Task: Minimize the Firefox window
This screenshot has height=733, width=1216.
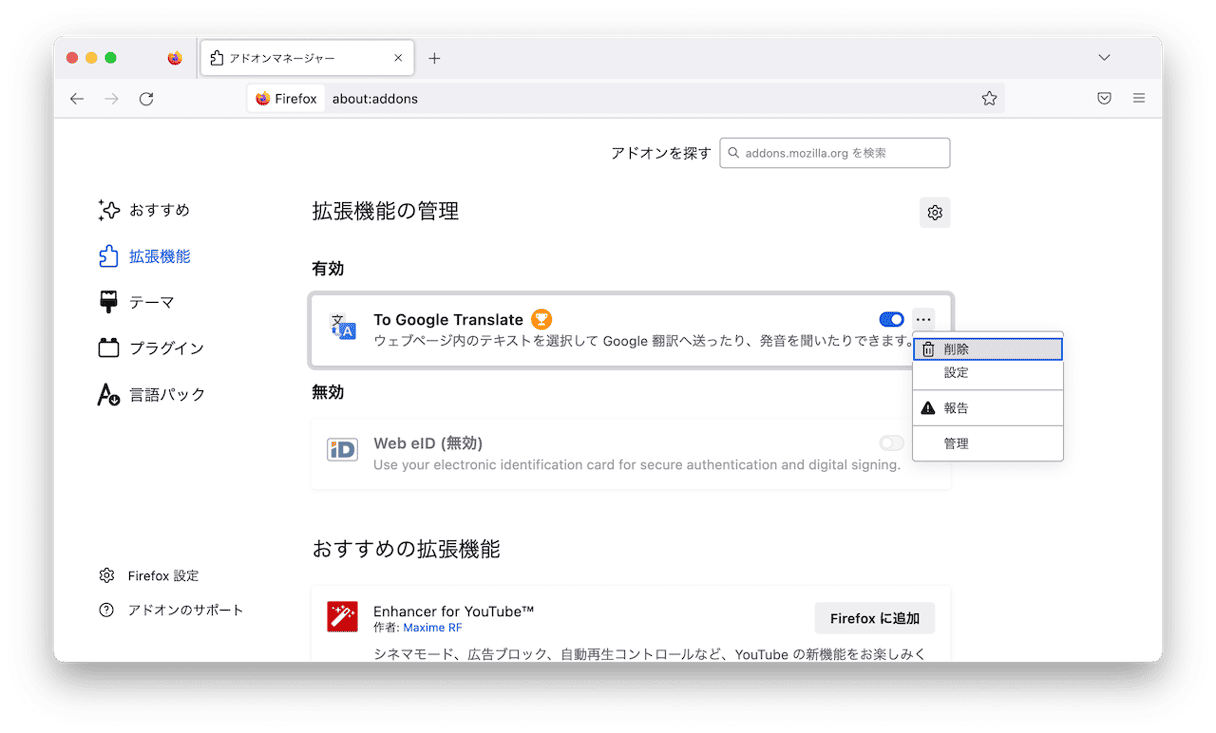Action: tap(91, 58)
